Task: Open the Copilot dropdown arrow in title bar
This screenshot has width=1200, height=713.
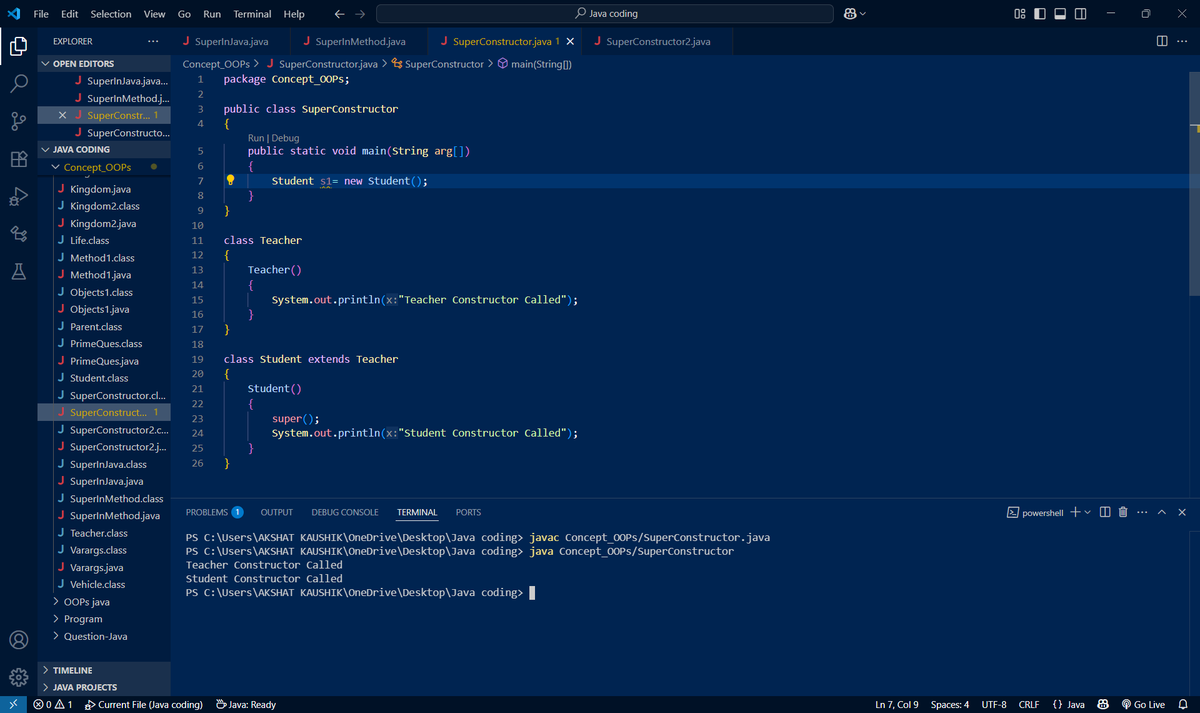Action: pos(863,13)
